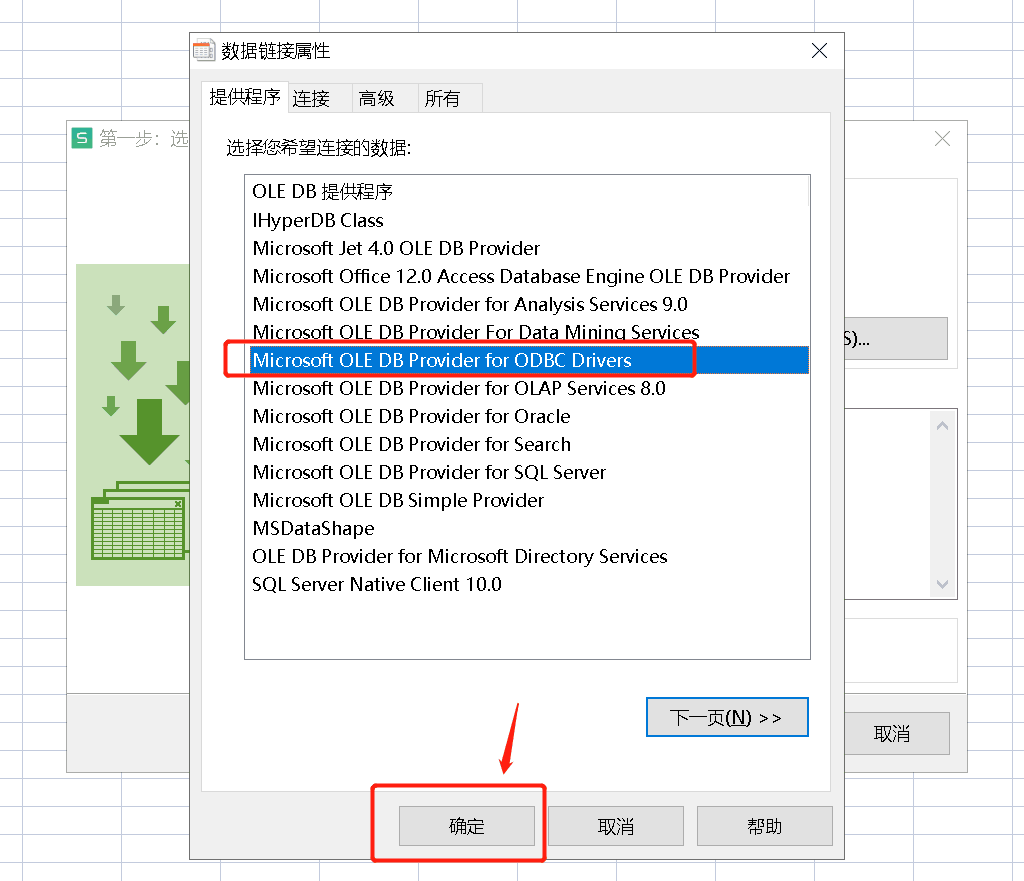The image size is (1024, 881).
Task: Select Microsoft OLE DB Provider for SQL Server
Action: (x=429, y=473)
